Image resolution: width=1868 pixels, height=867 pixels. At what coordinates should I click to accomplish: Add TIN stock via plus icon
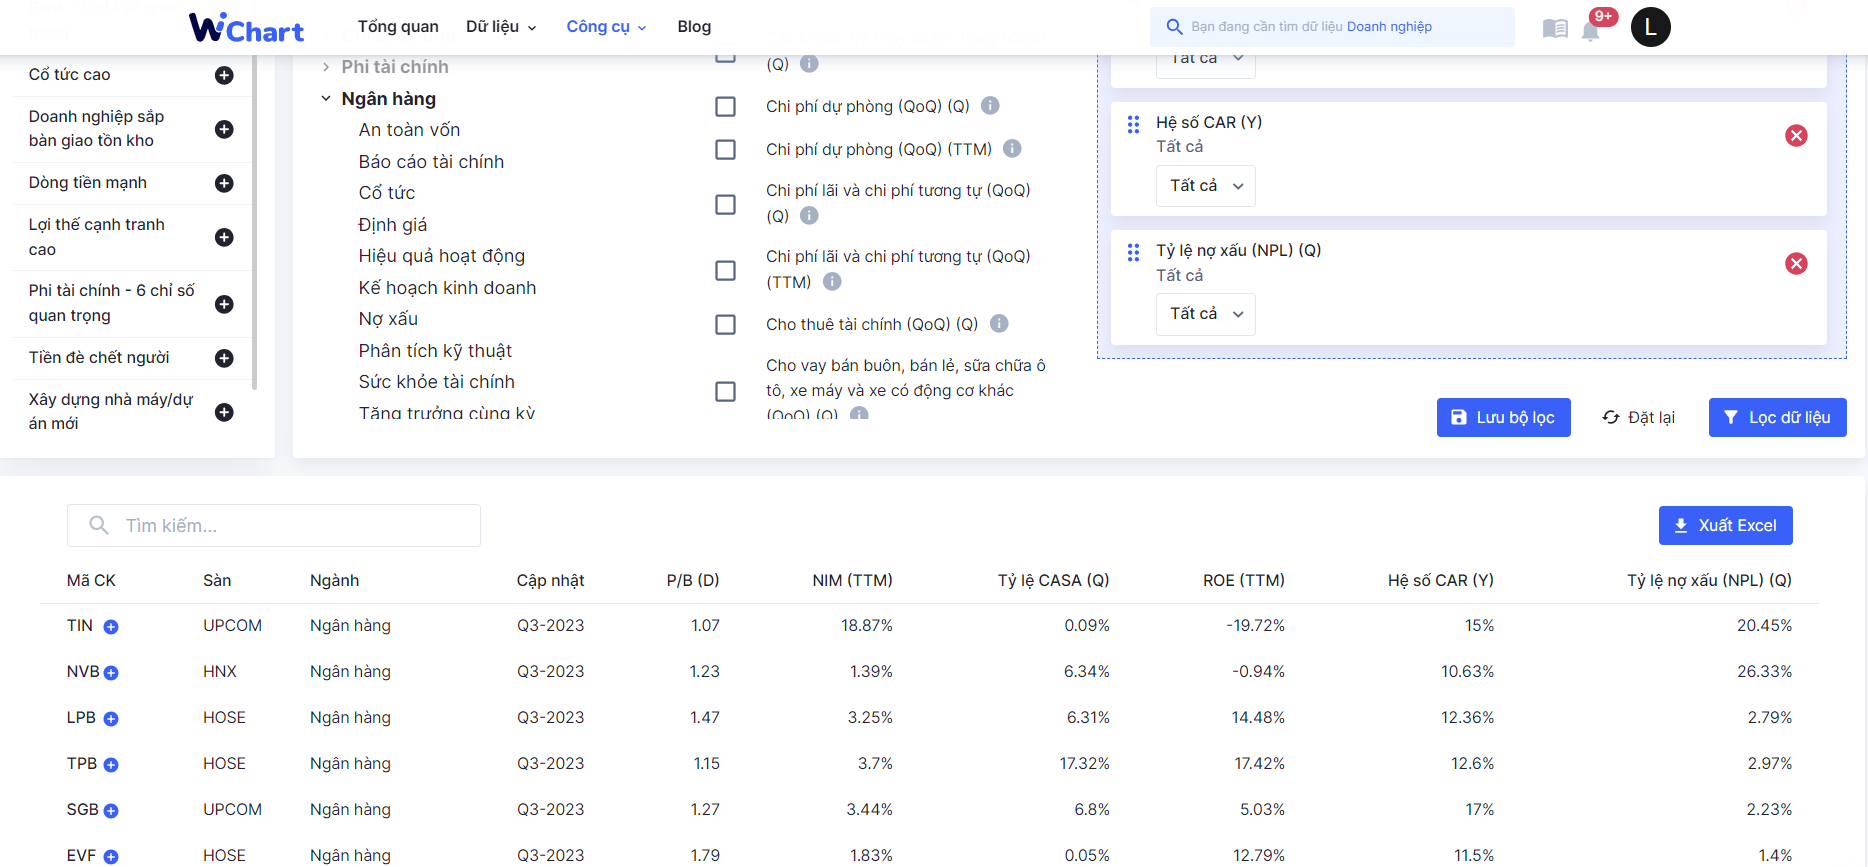[x=111, y=627]
